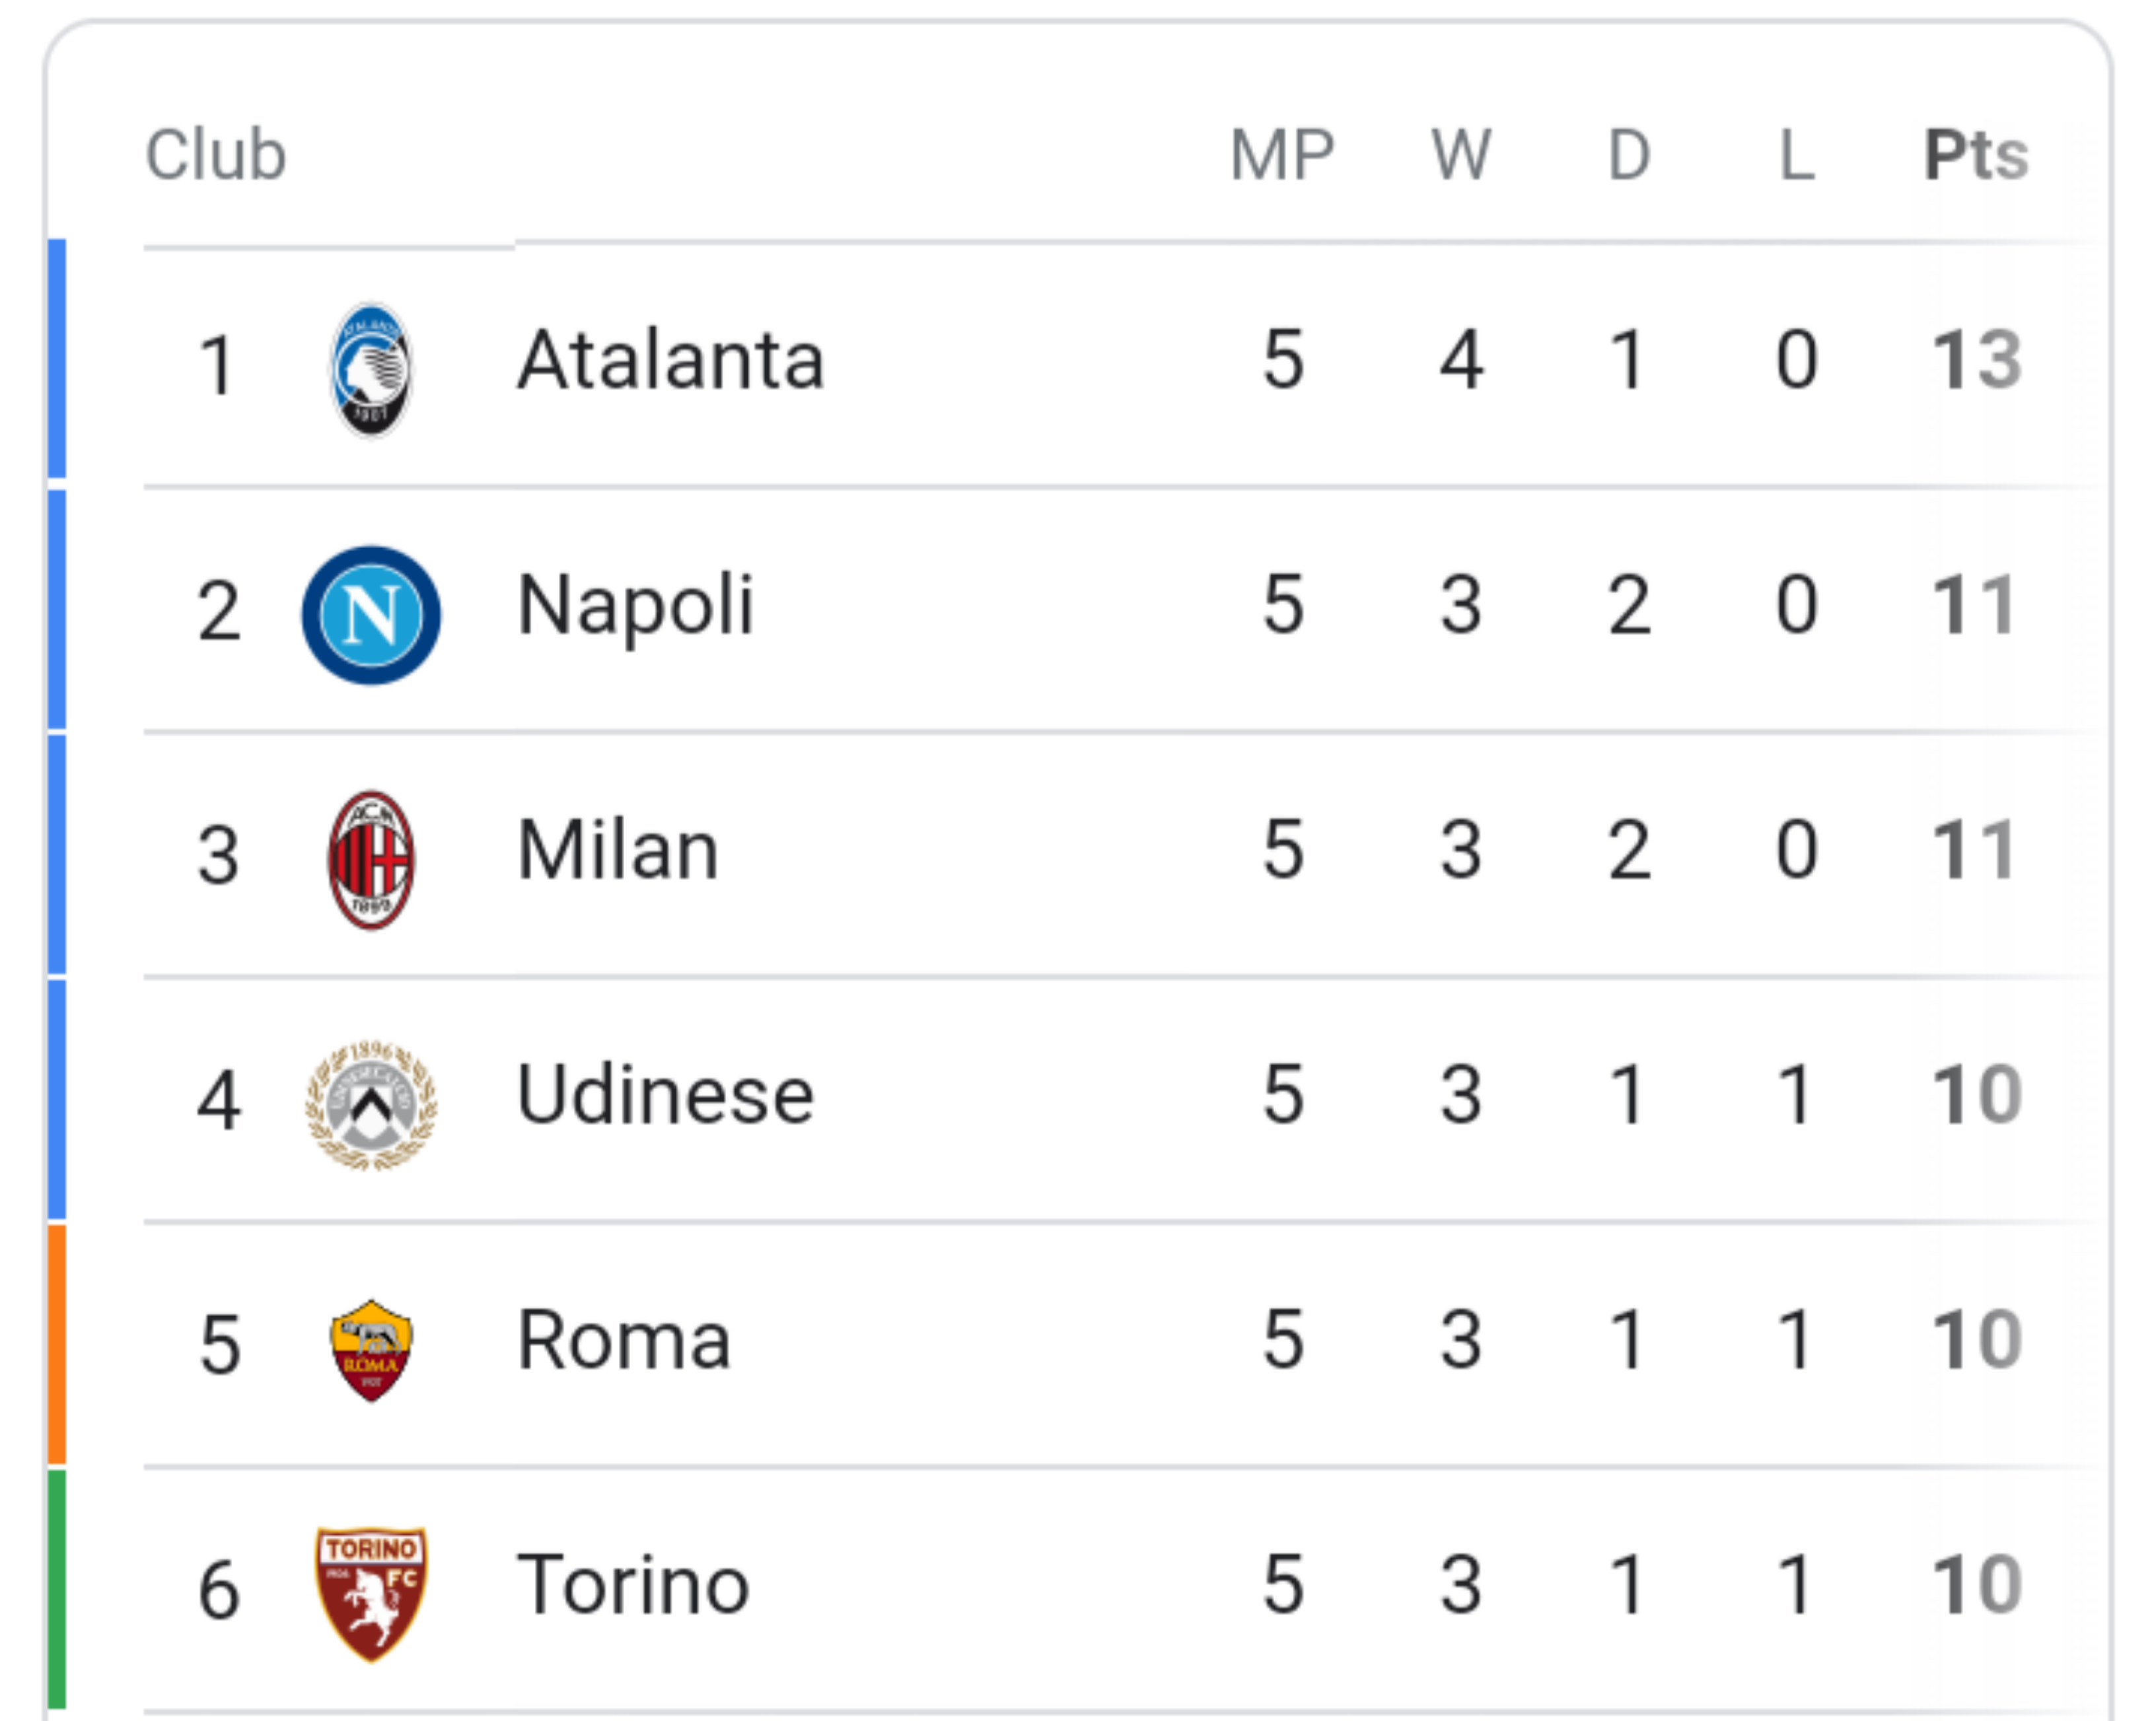Click the L column header
This screenshot has height=1721, width=2156.
(1797, 156)
